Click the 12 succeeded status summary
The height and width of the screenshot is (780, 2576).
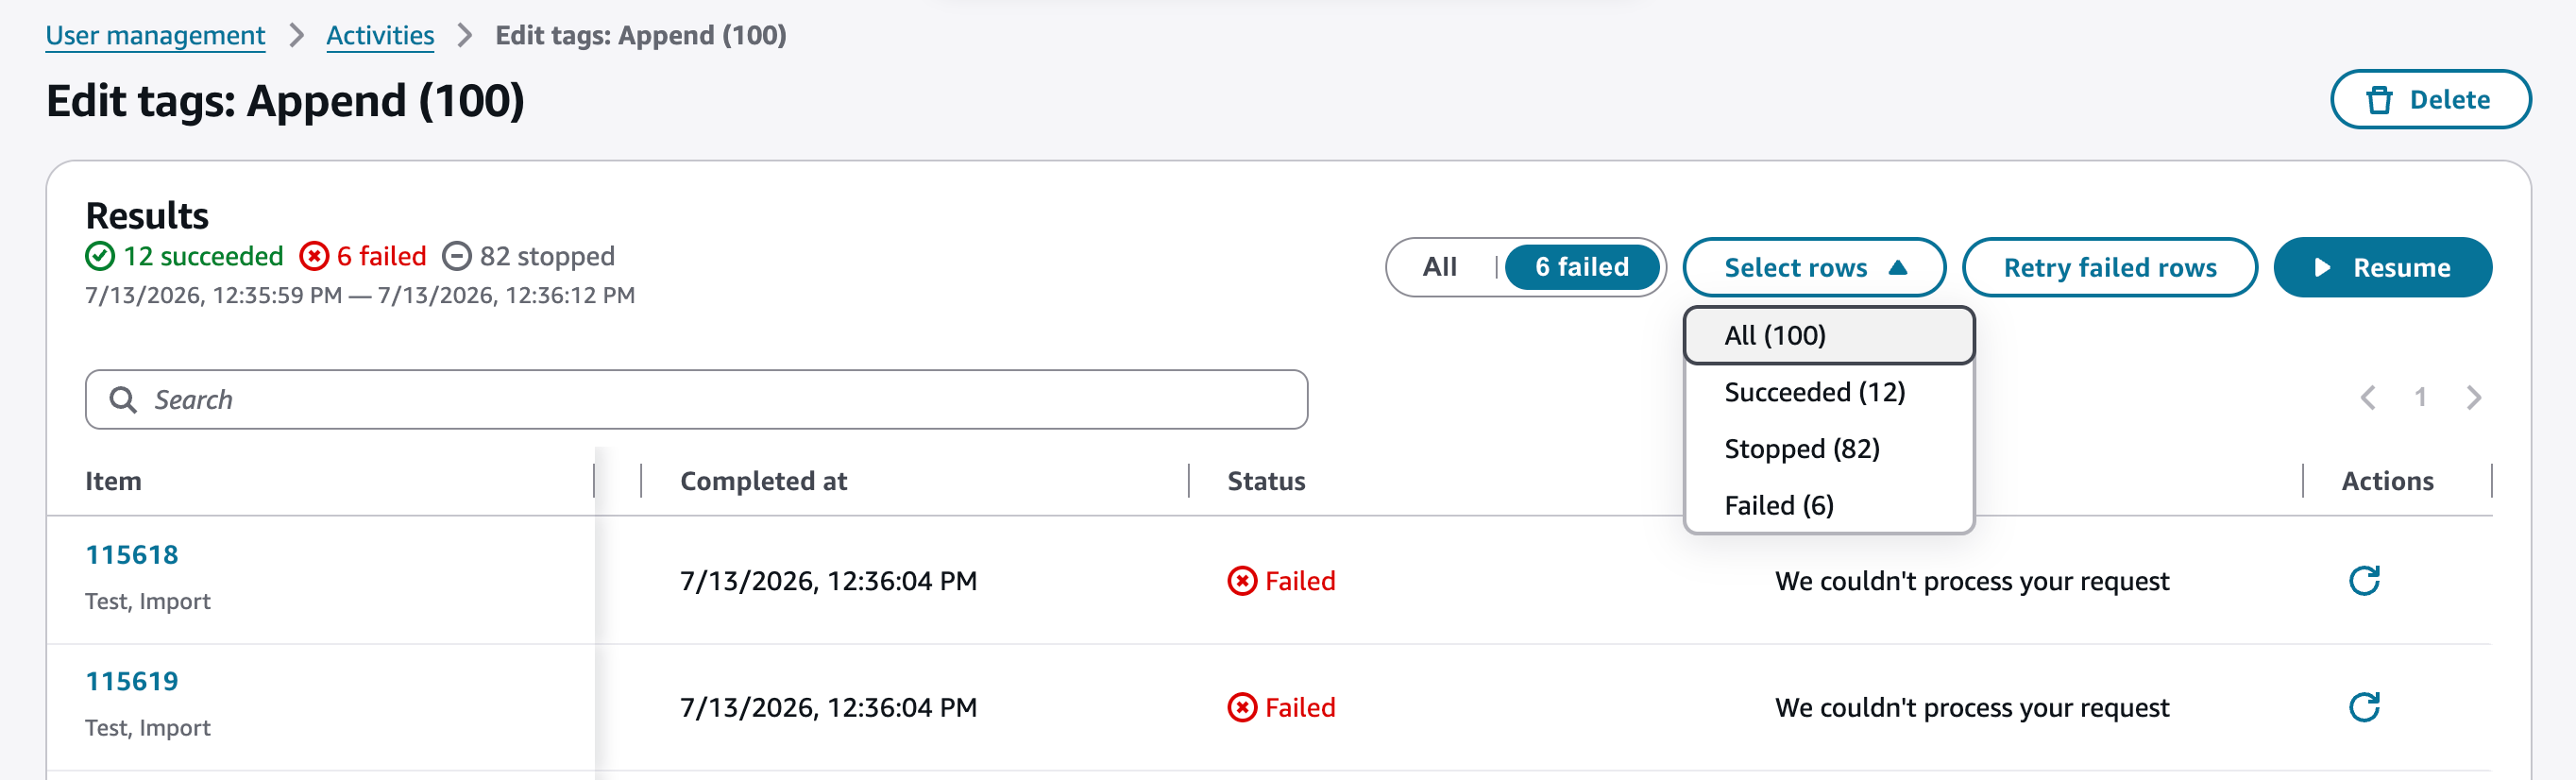click(x=184, y=256)
